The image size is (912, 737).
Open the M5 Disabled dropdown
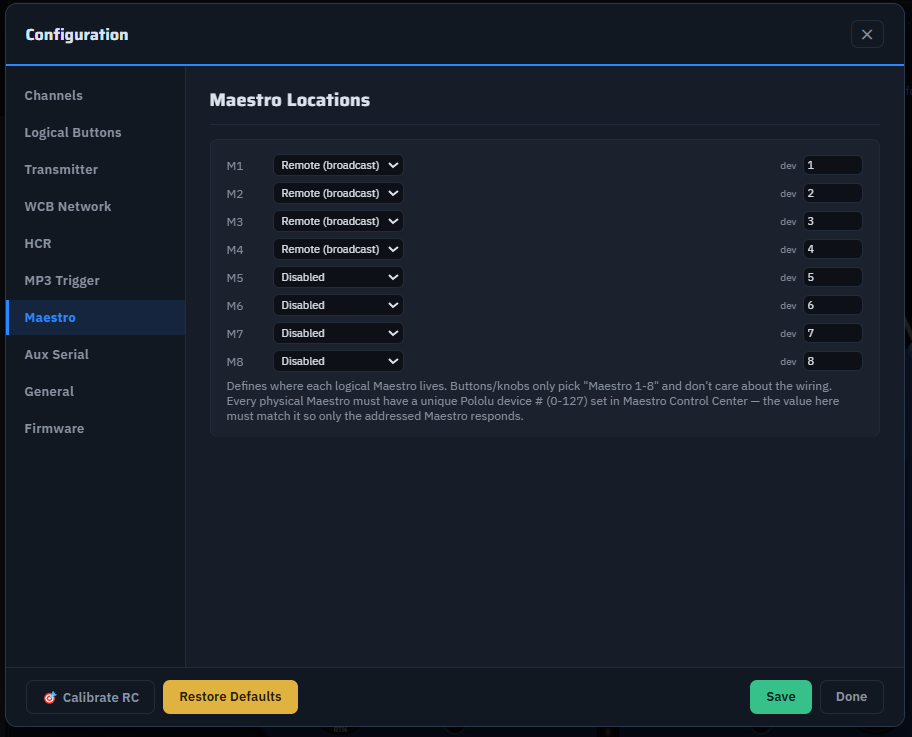click(339, 277)
